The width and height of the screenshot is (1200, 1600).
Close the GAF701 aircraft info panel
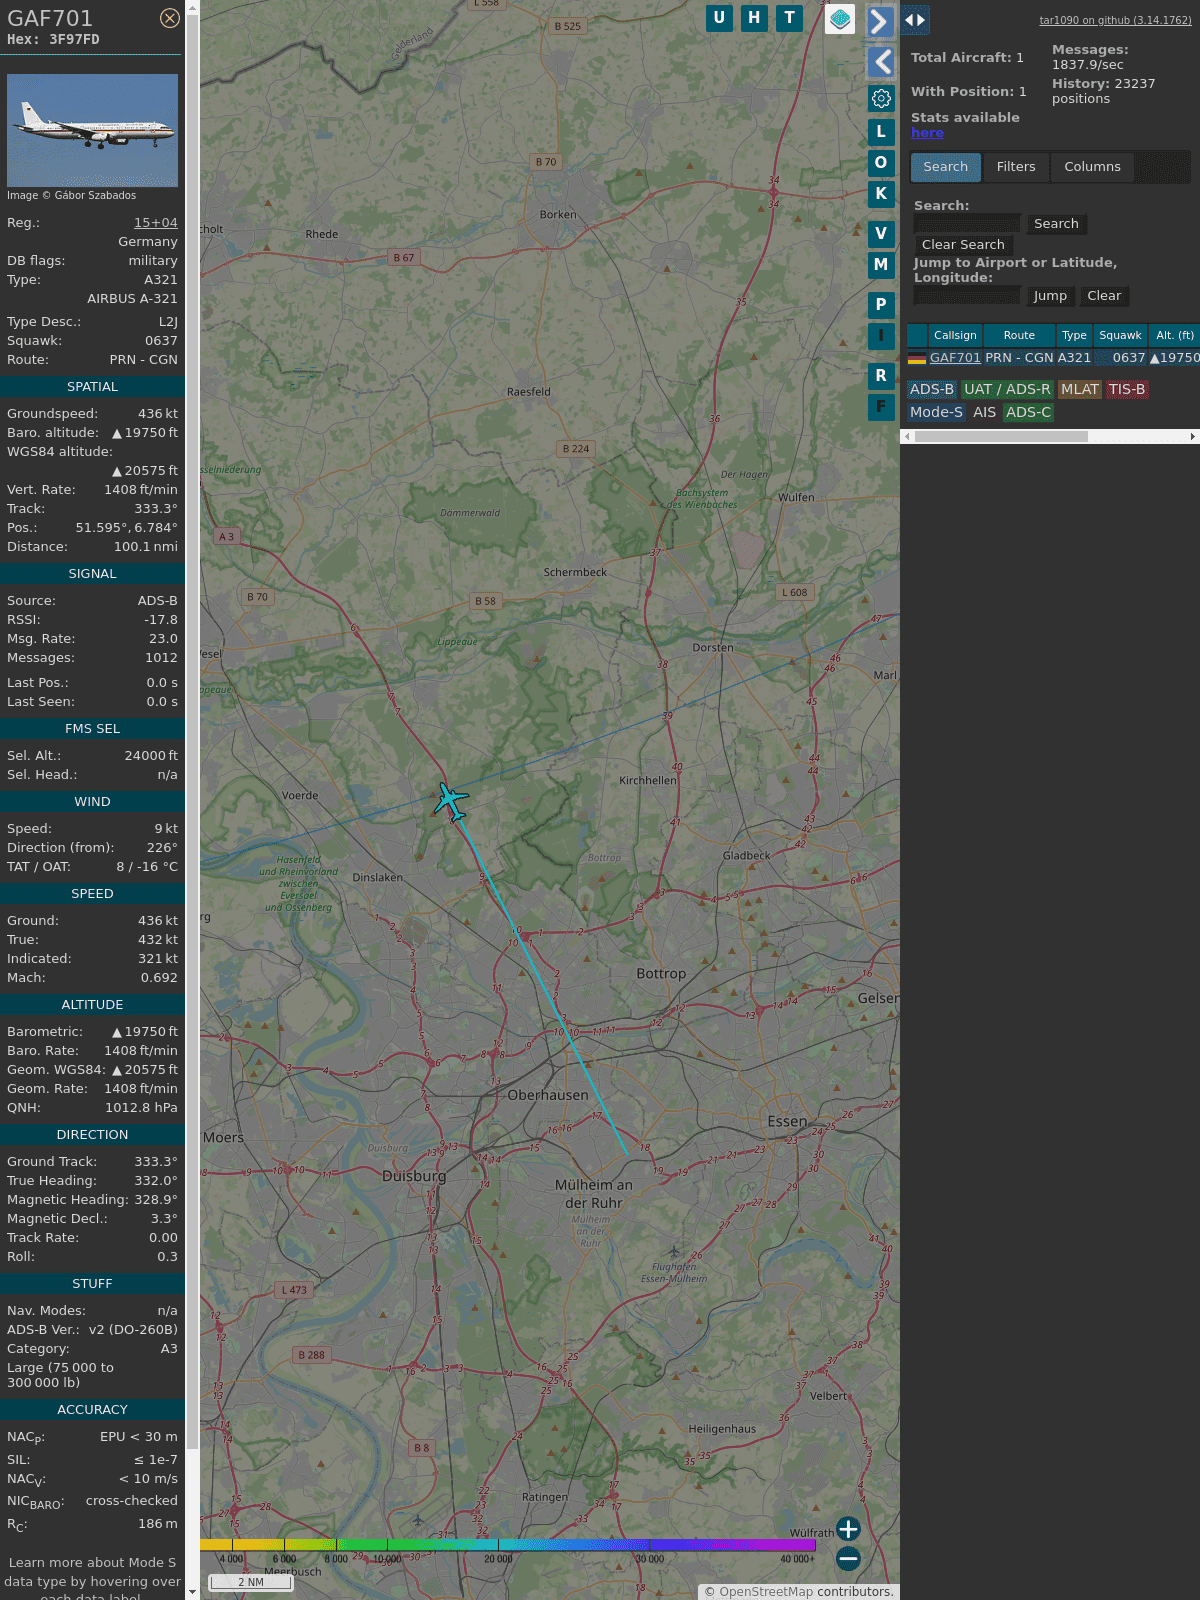tap(170, 18)
